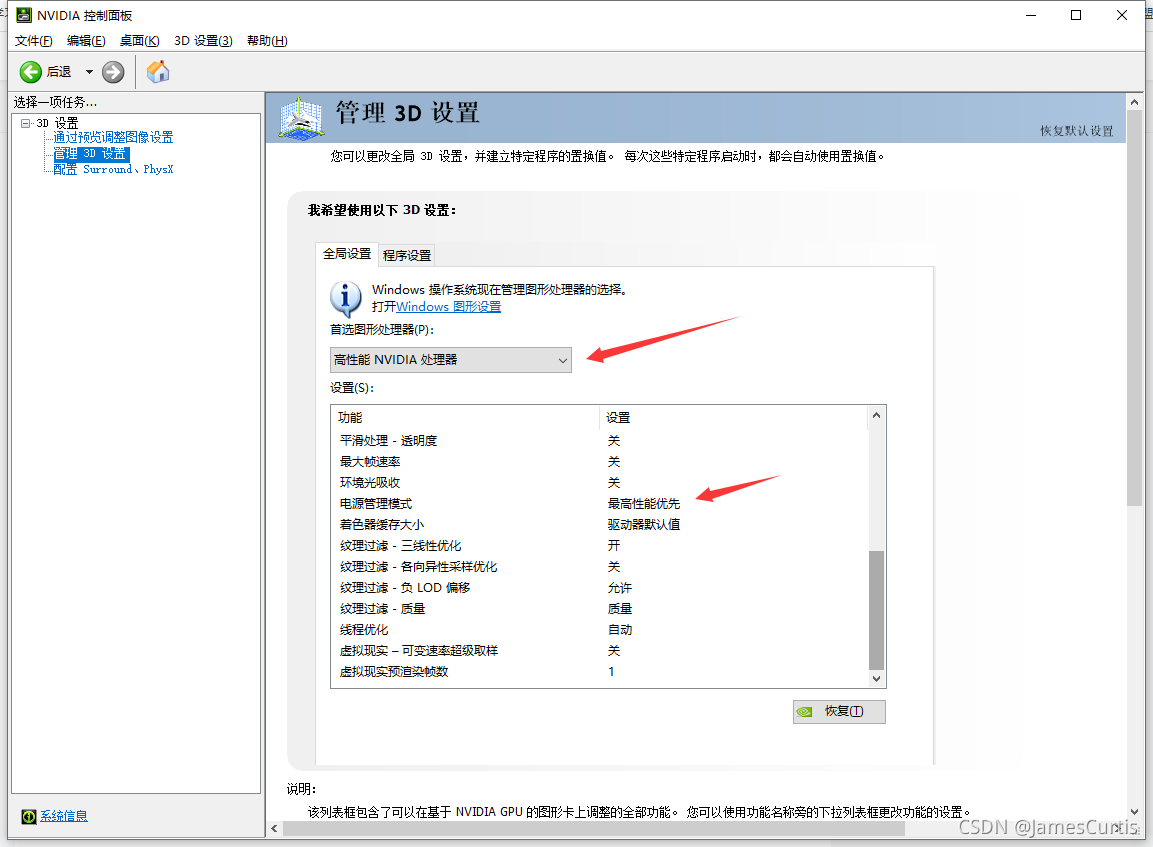
Task: Click the 恢复(T) button
Action: [839, 712]
